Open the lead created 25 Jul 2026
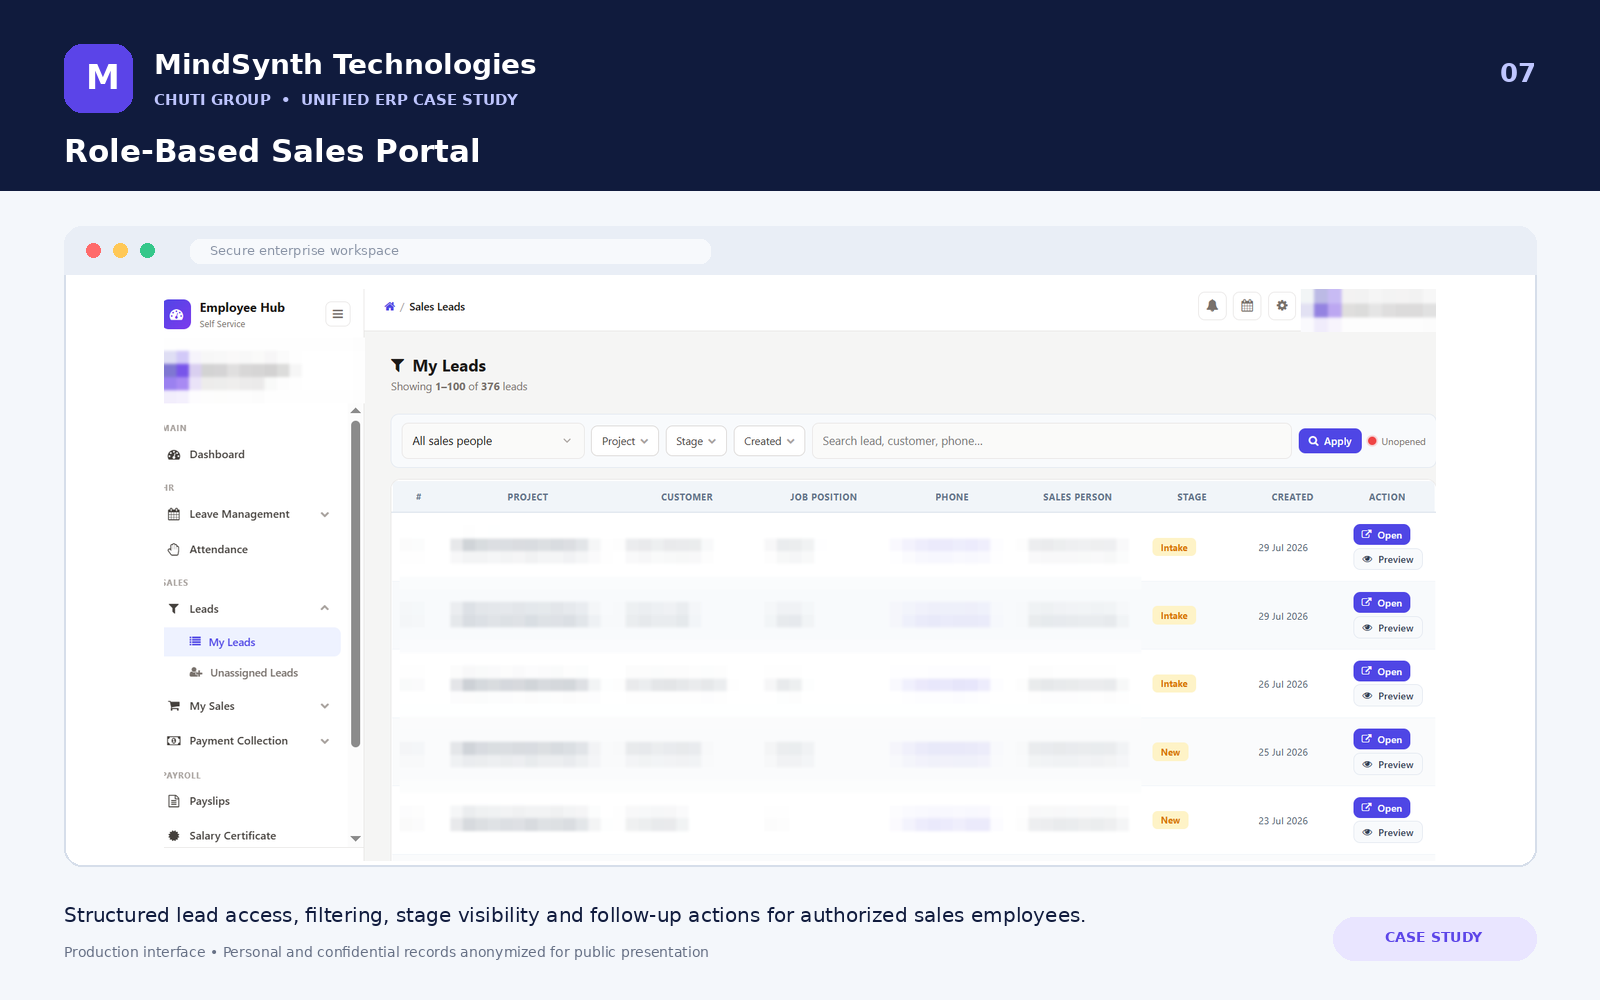1600x1000 pixels. (1382, 739)
